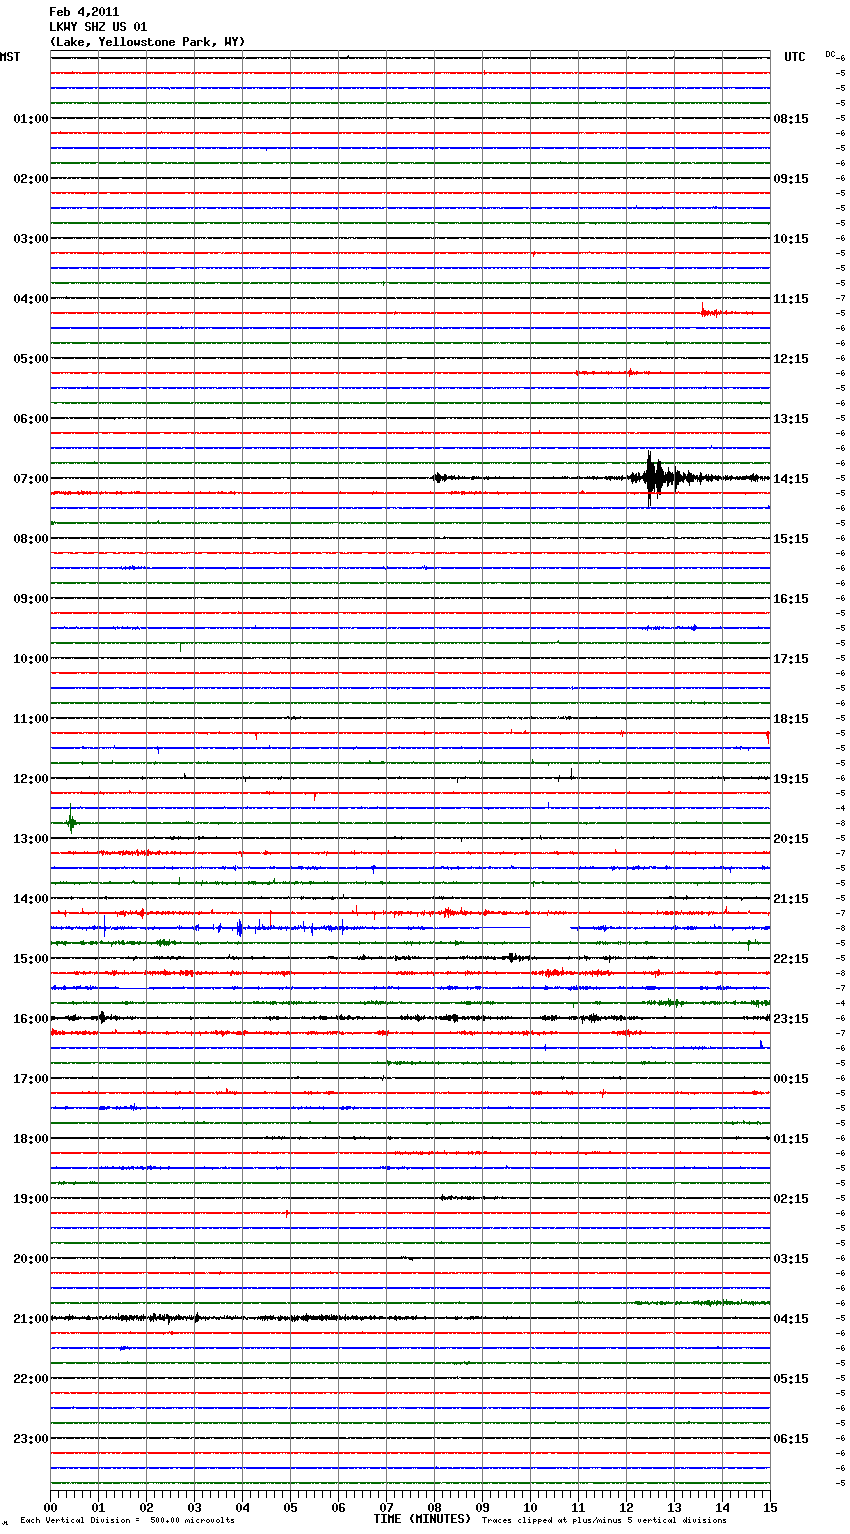
Task: Click the '17:15' UTC time label
Action: point(791,659)
